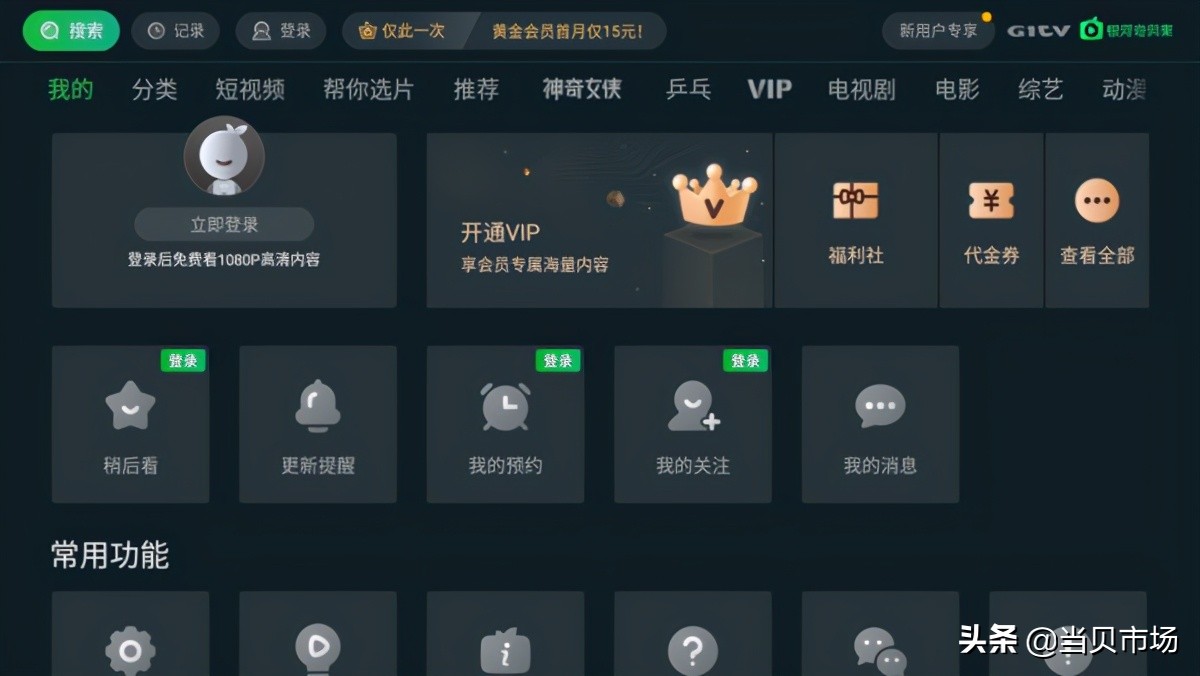Open the 代金券 coupon icon
This screenshot has width=1200, height=676.
click(x=991, y=201)
